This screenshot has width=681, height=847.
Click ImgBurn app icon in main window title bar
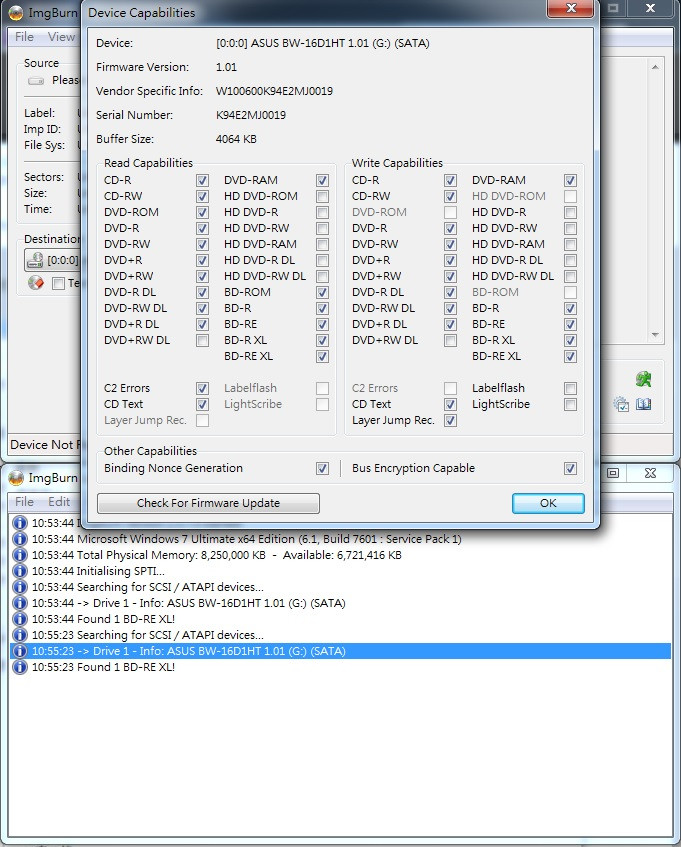click(16, 11)
